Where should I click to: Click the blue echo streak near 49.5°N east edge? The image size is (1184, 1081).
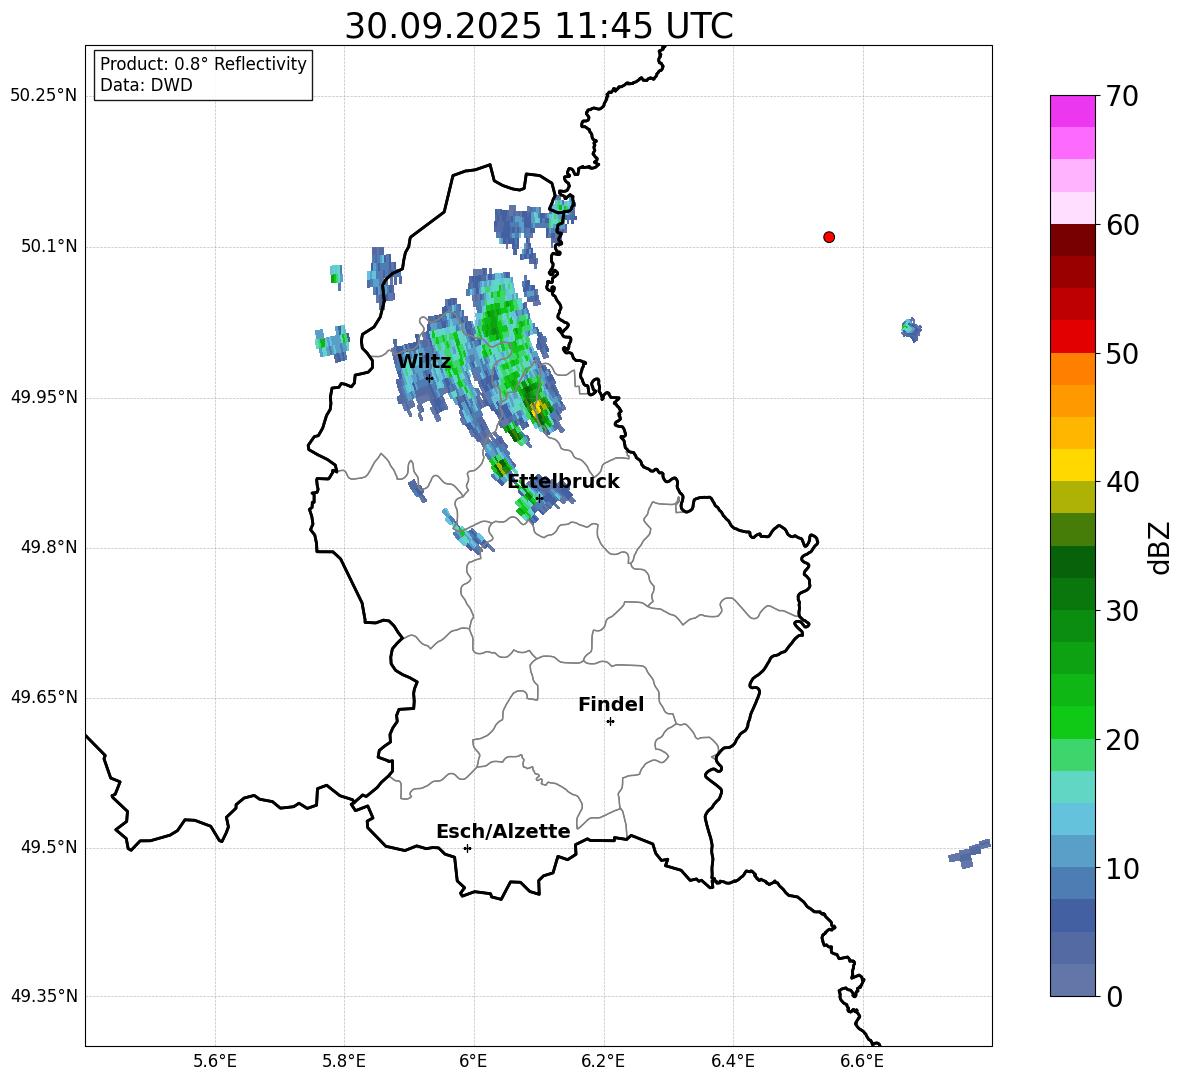[970, 853]
